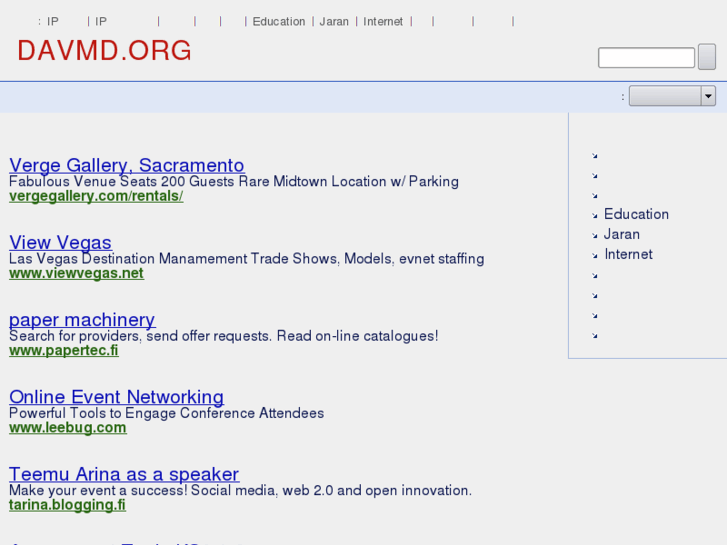Select Internet in the top navigation
Viewport: 727px width, 545px height.
383,22
